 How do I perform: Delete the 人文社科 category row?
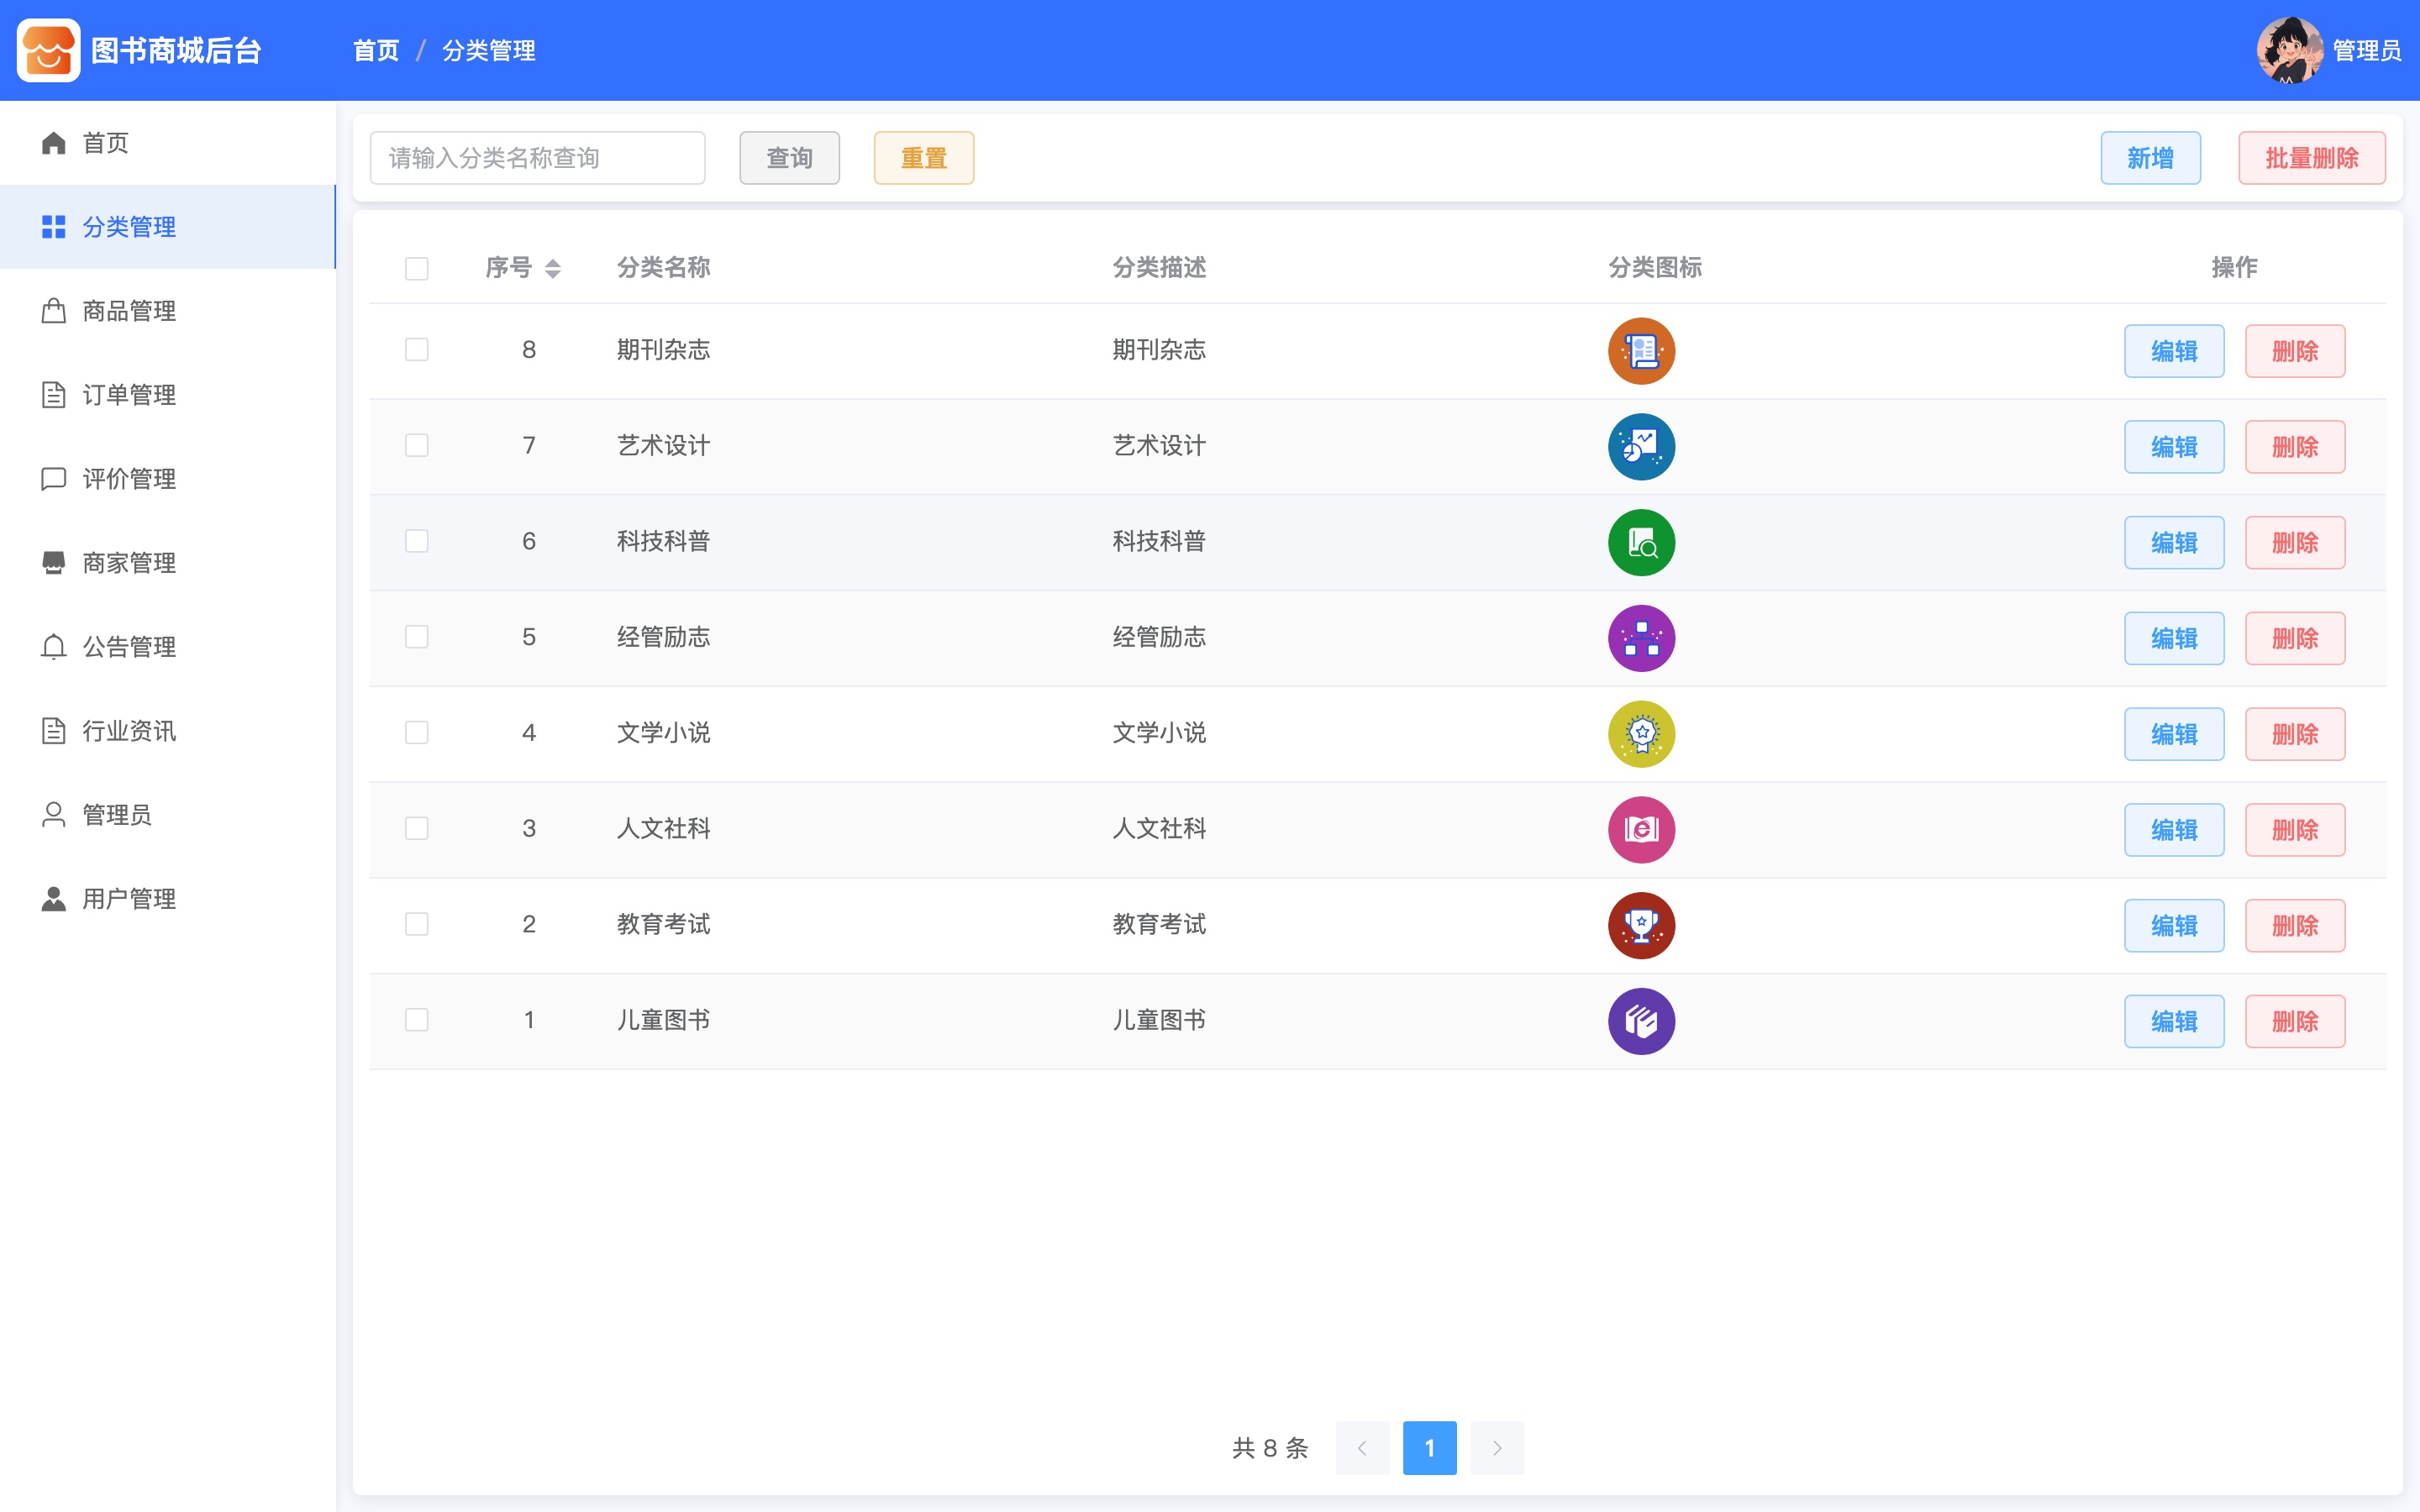point(2295,830)
